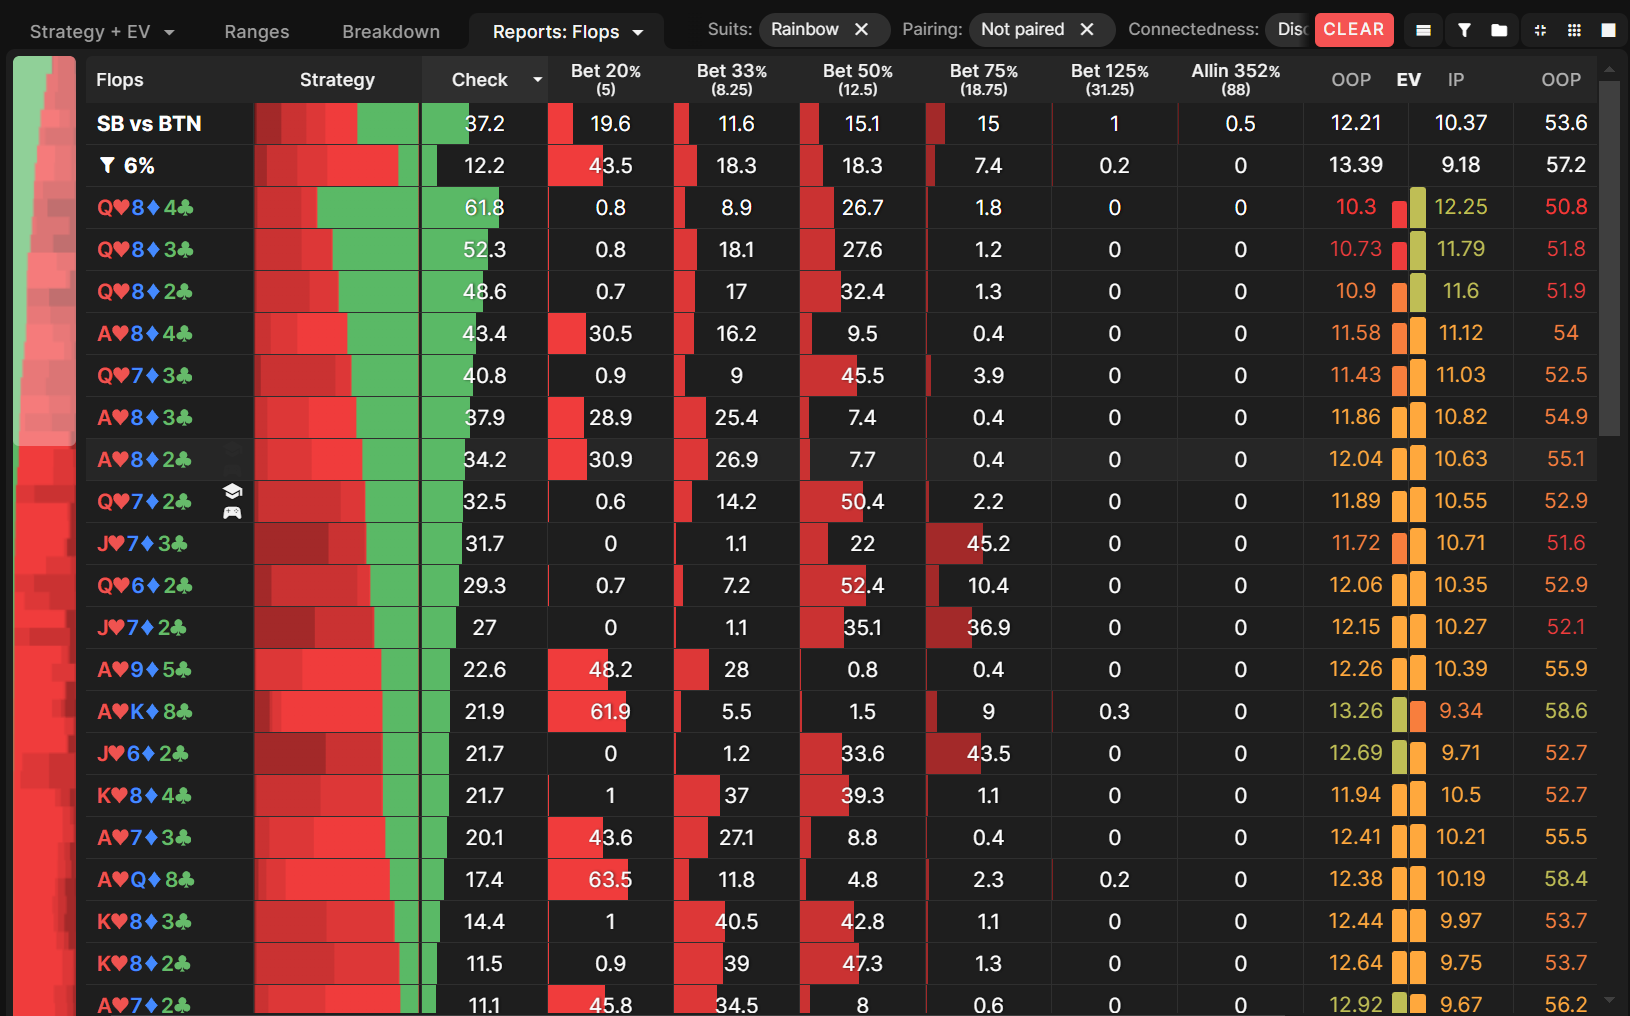
Task: Open the Check column sort dropdown arrow
Action: pyautogui.click(x=537, y=80)
